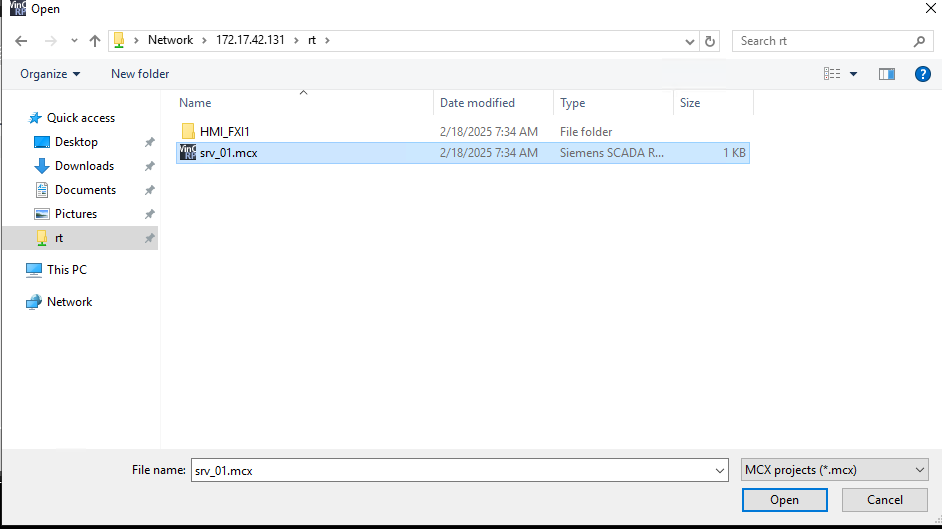
Task: Sort by the Size column
Action: 690,103
